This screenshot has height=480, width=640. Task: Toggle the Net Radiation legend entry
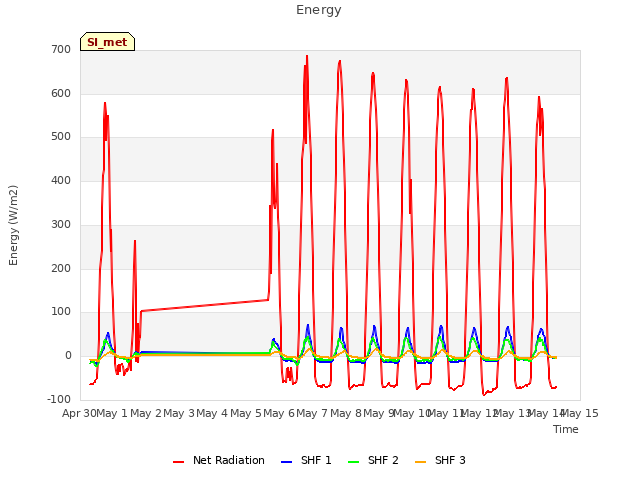point(219,460)
